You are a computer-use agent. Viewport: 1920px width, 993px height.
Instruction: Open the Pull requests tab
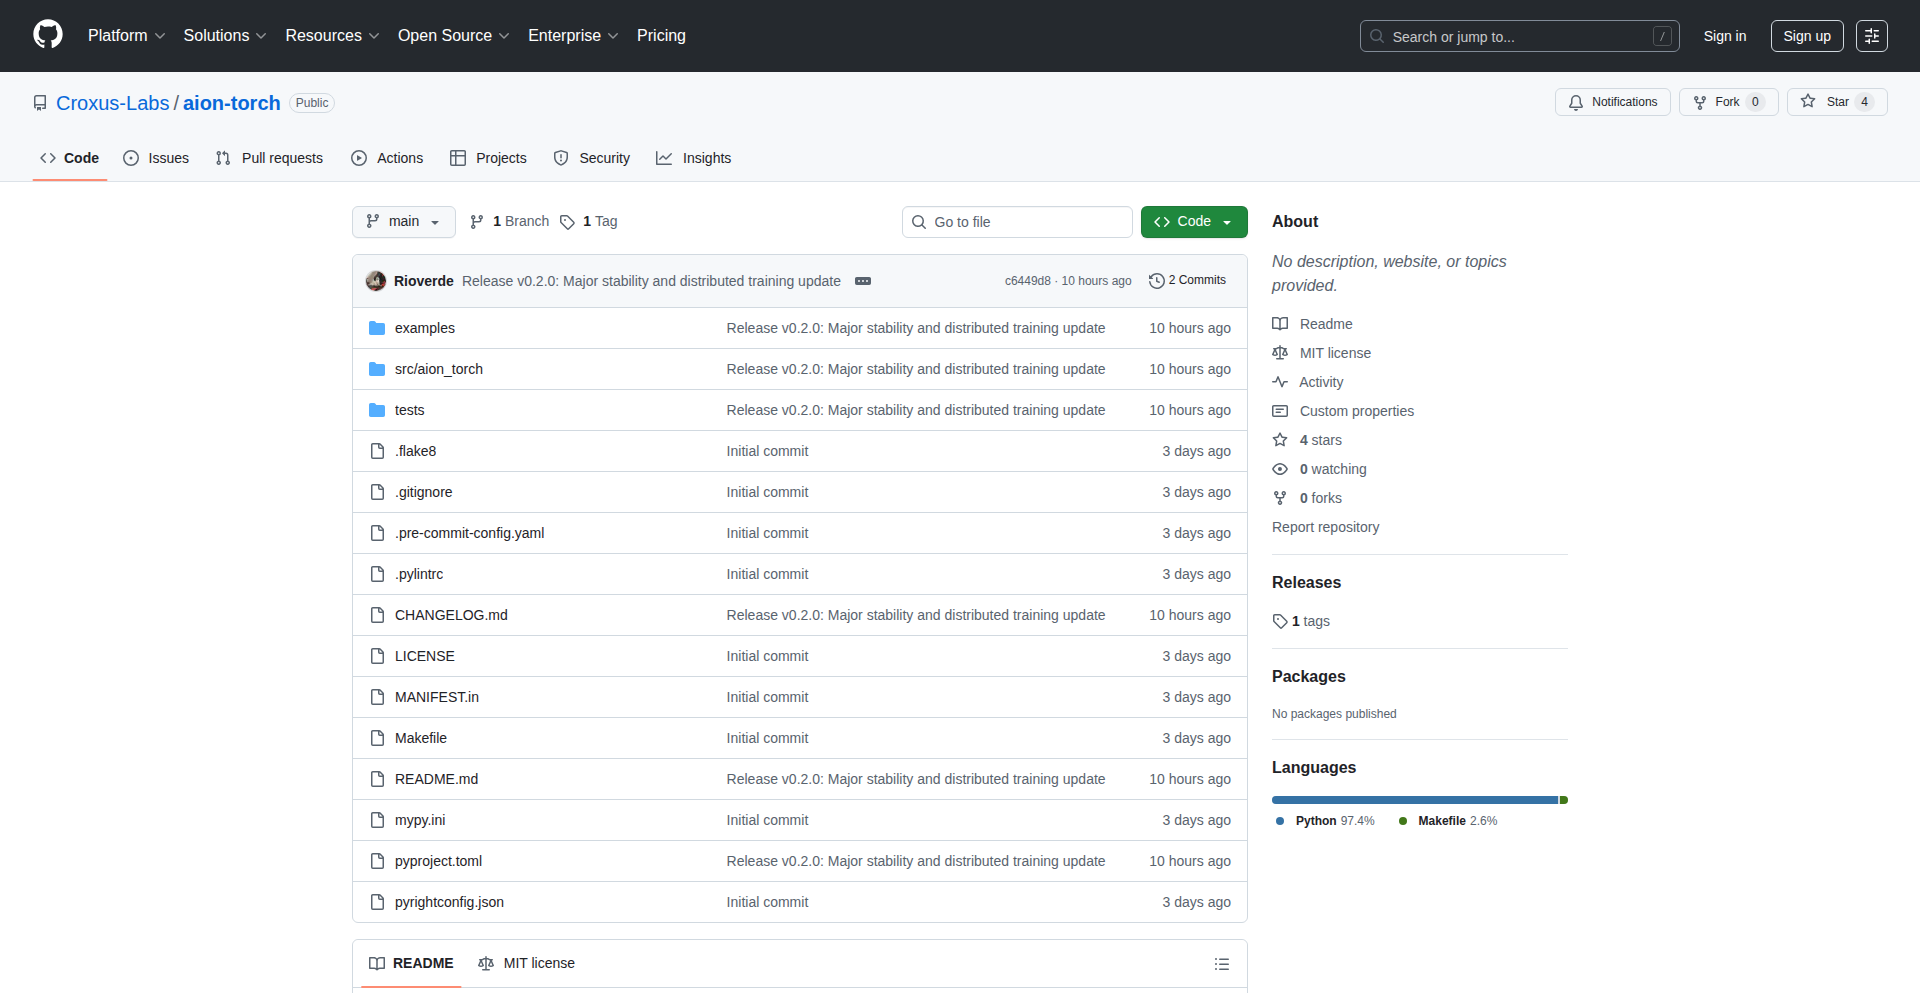[x=269, y=158]
